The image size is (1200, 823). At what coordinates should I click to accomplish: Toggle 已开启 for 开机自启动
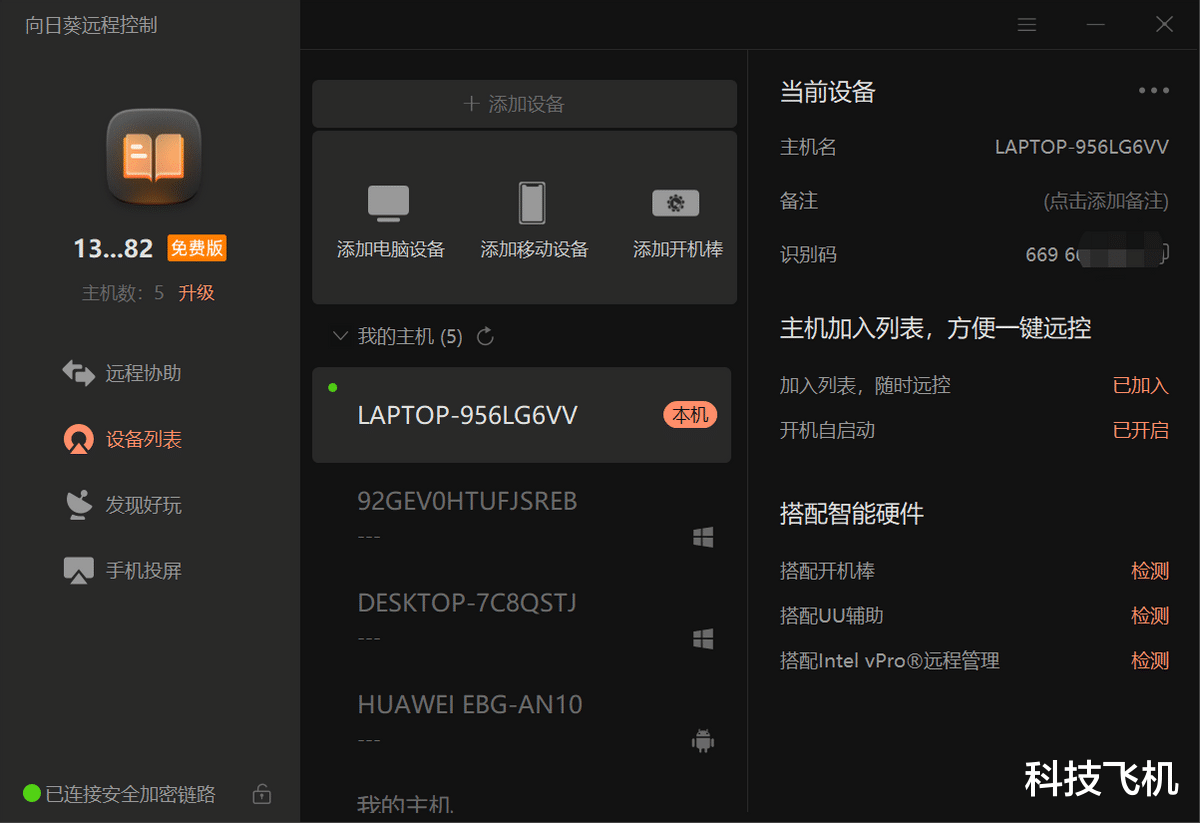pos(1141,430)
